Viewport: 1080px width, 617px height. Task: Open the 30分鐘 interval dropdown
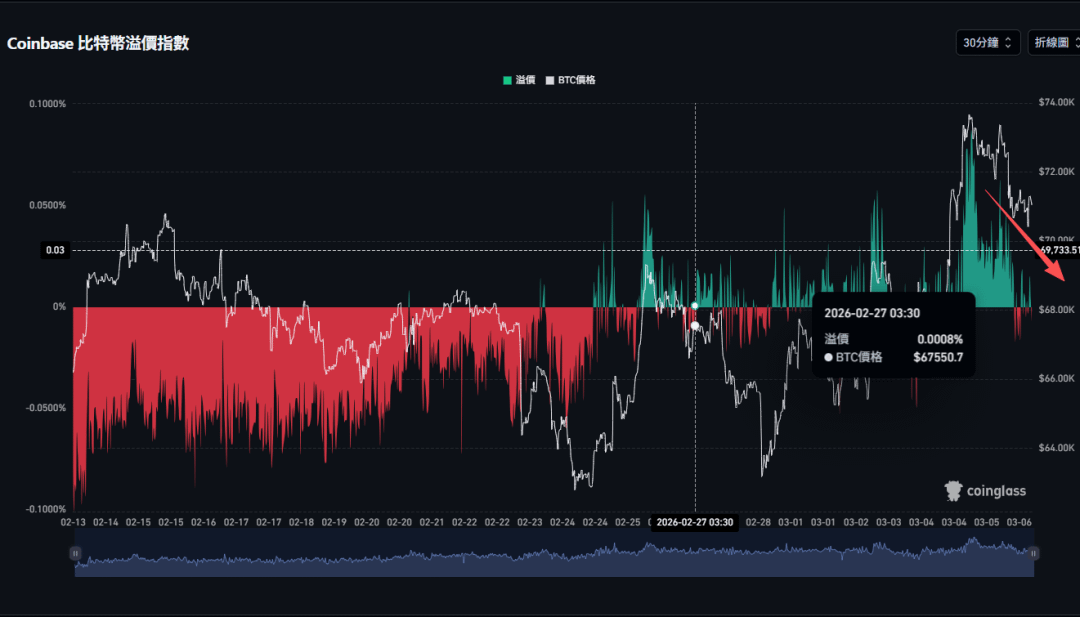coord(988,43)
